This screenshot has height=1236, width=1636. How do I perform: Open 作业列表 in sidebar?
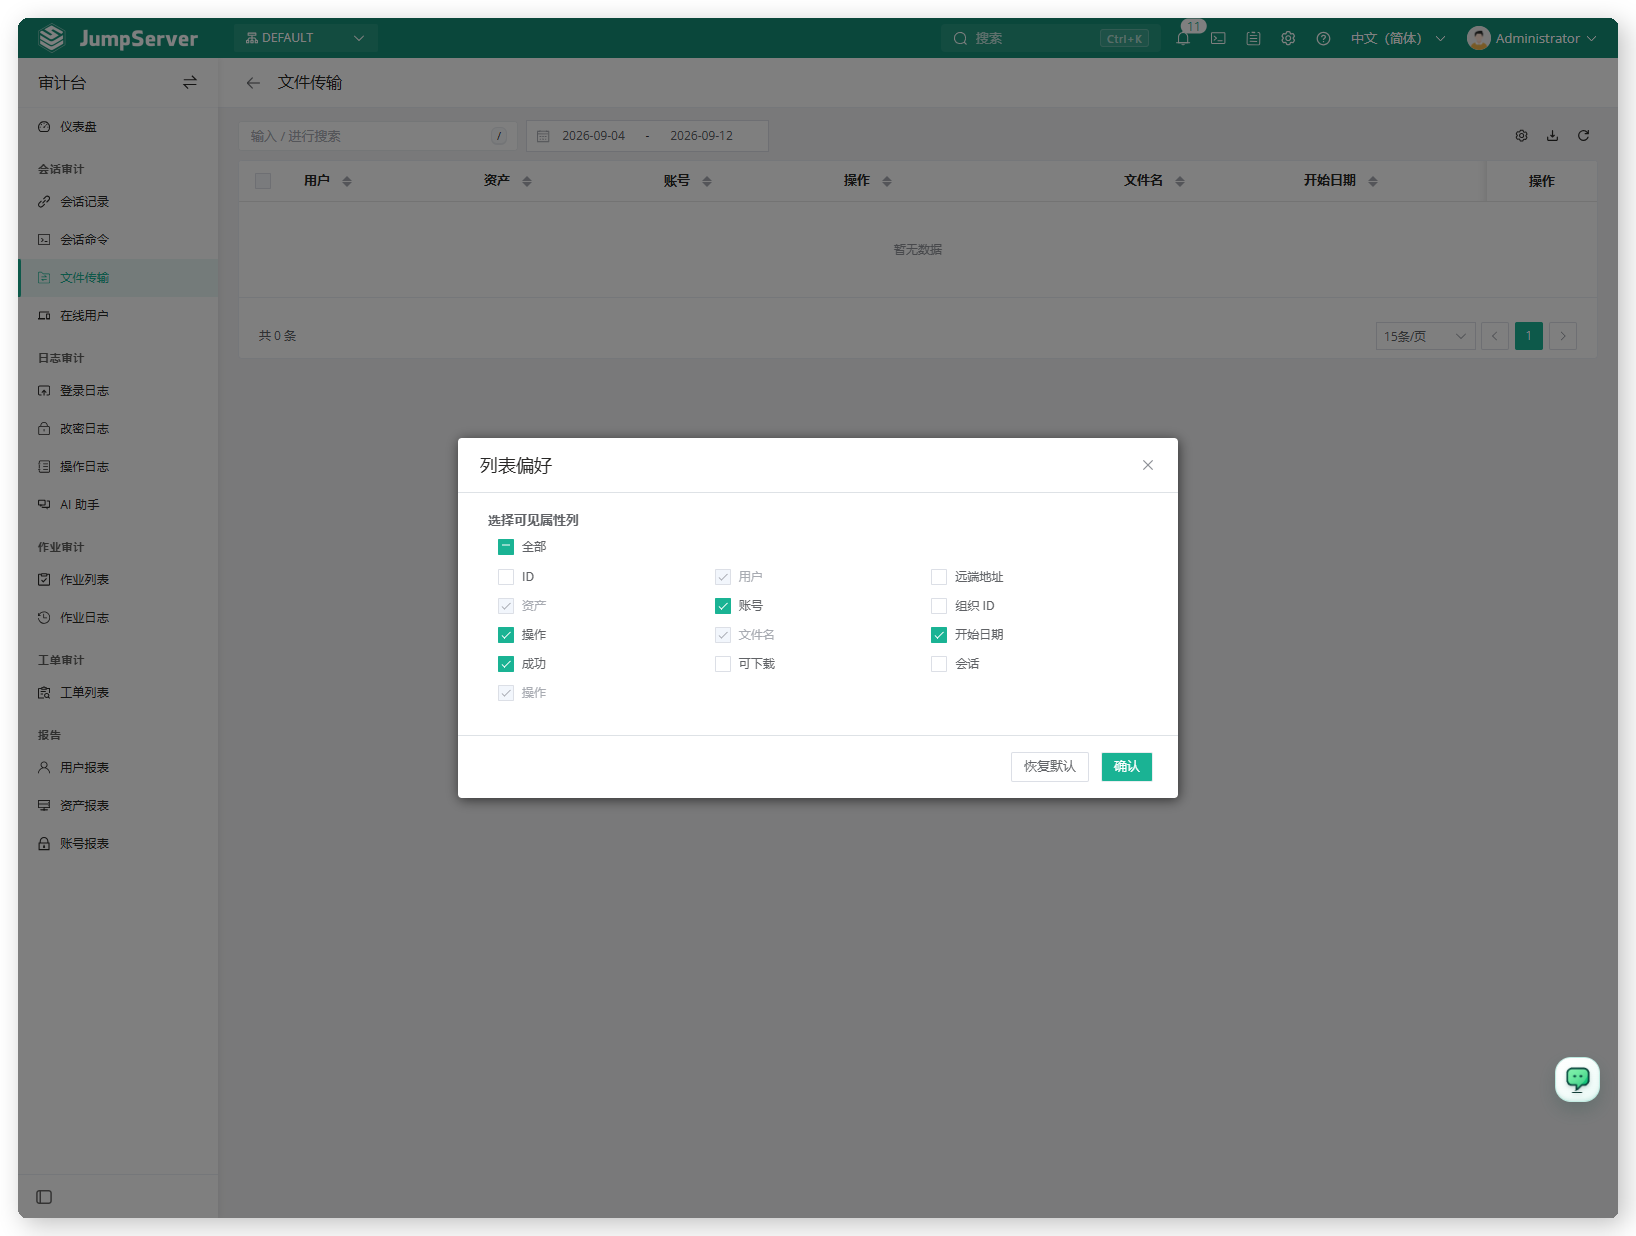(118, 580)
